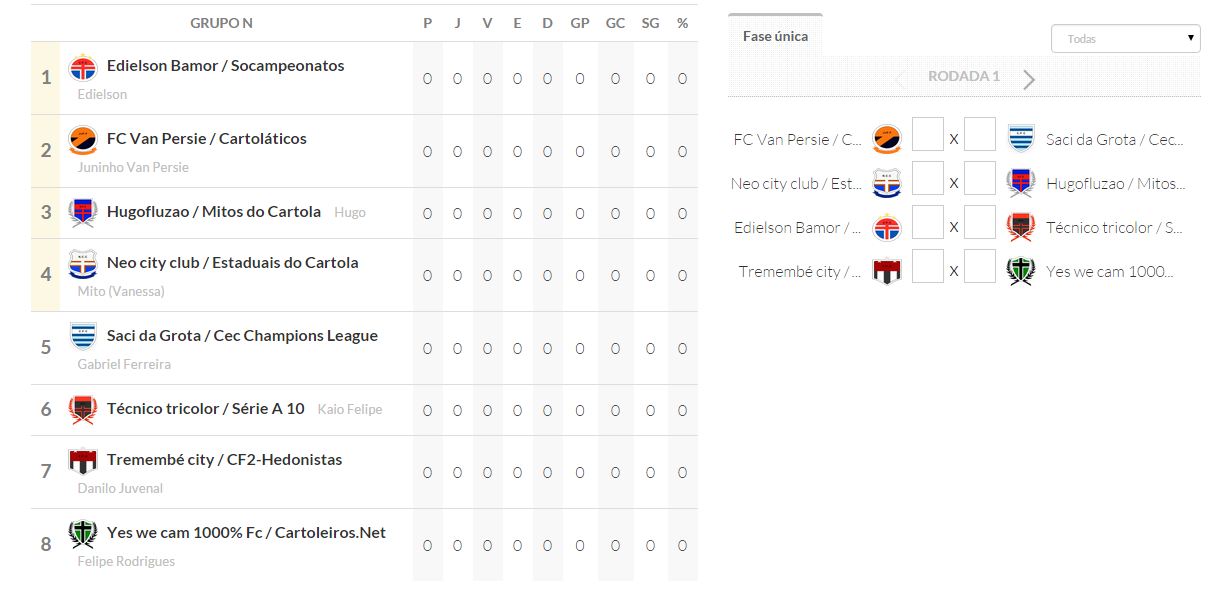
Task: Click Neo city club crest in standings
Action: [x=83, y=264]
